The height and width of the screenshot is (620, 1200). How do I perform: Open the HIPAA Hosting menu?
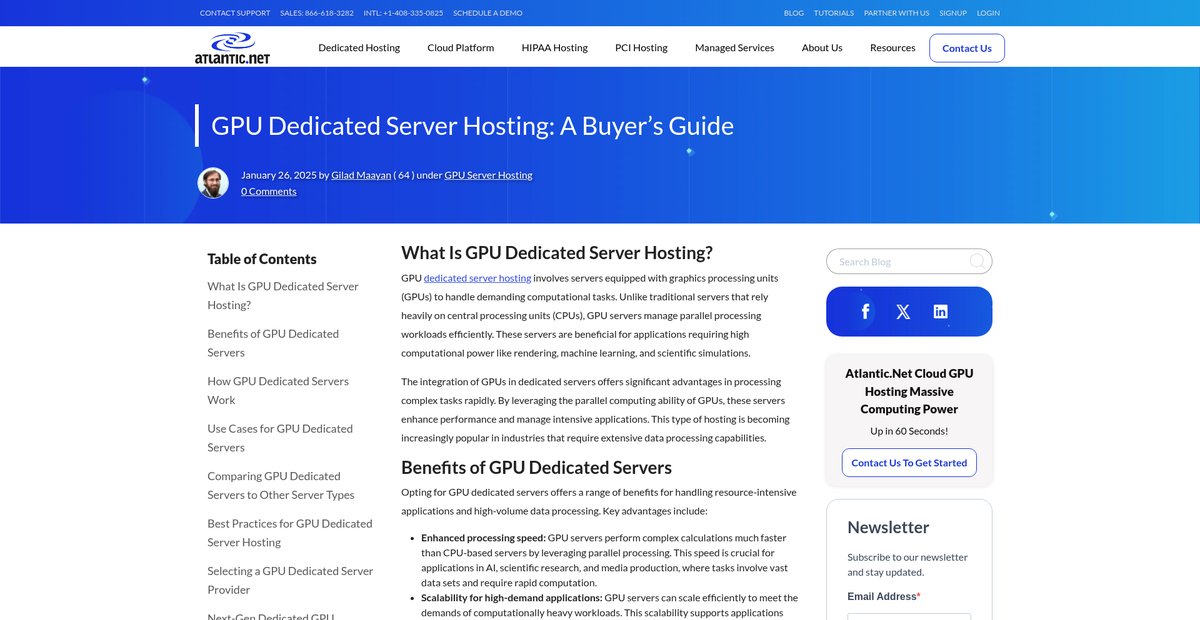tap(554, 47)
